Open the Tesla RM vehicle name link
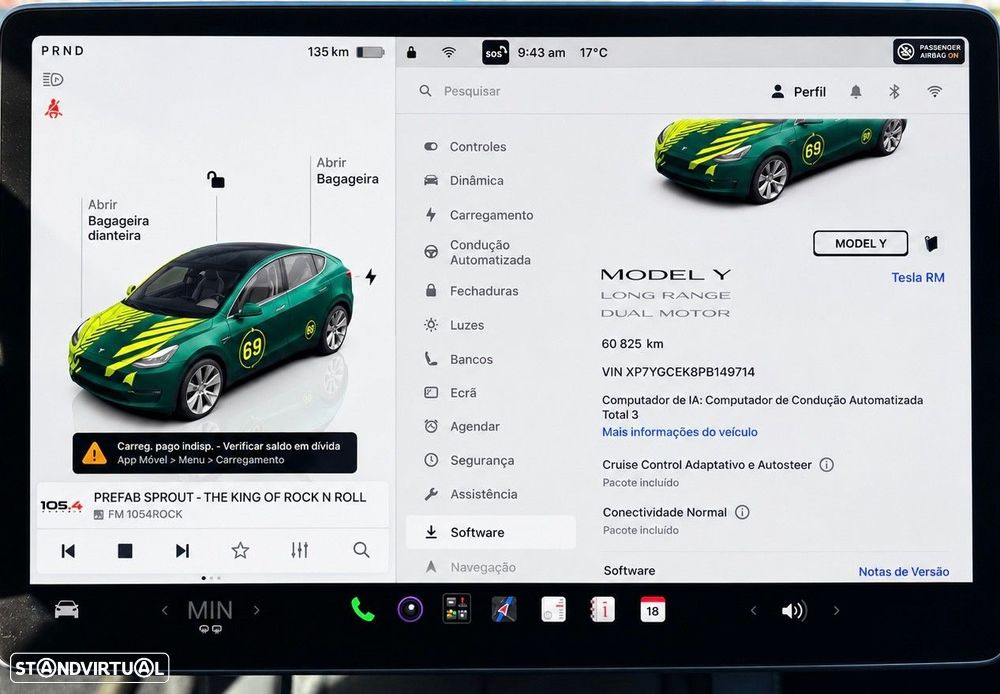 [918, 277]
